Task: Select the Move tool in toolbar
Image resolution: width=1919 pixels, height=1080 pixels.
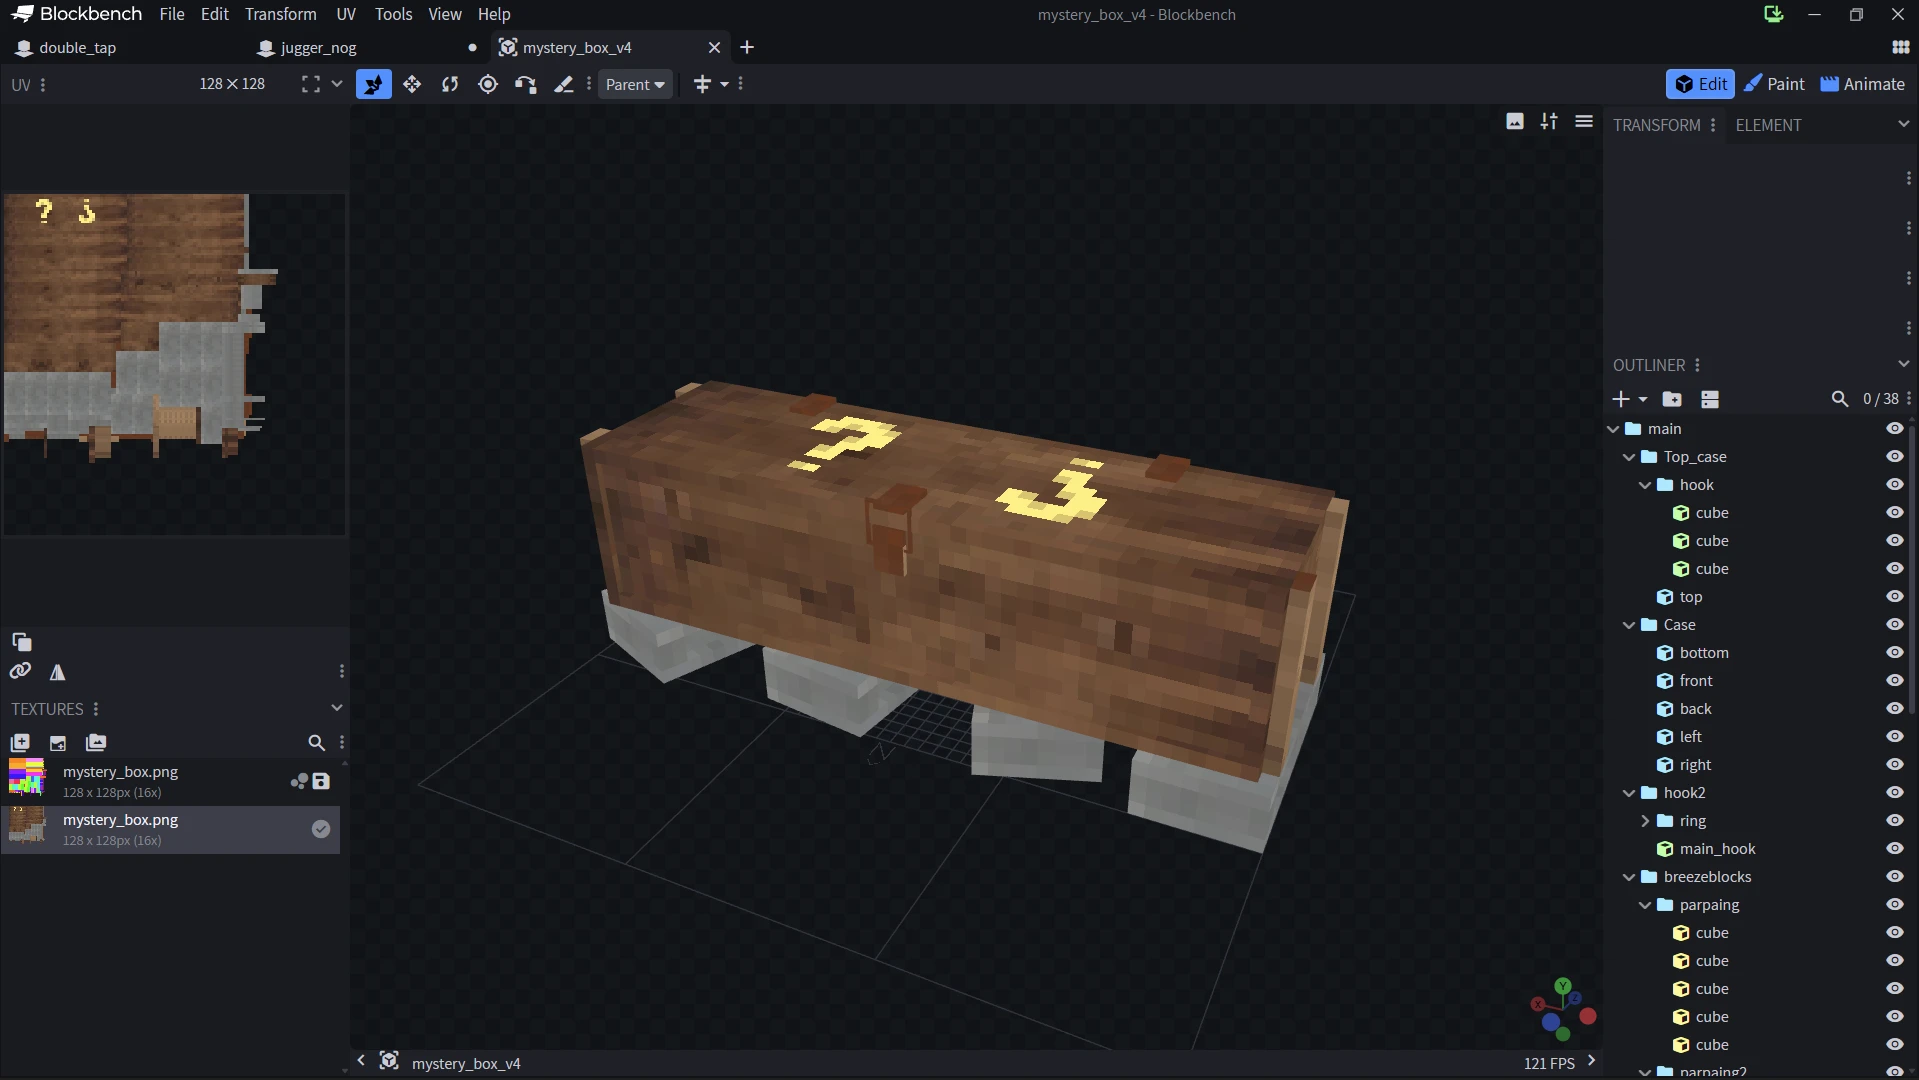Action: pyautogui.click(x=374, y=85)
